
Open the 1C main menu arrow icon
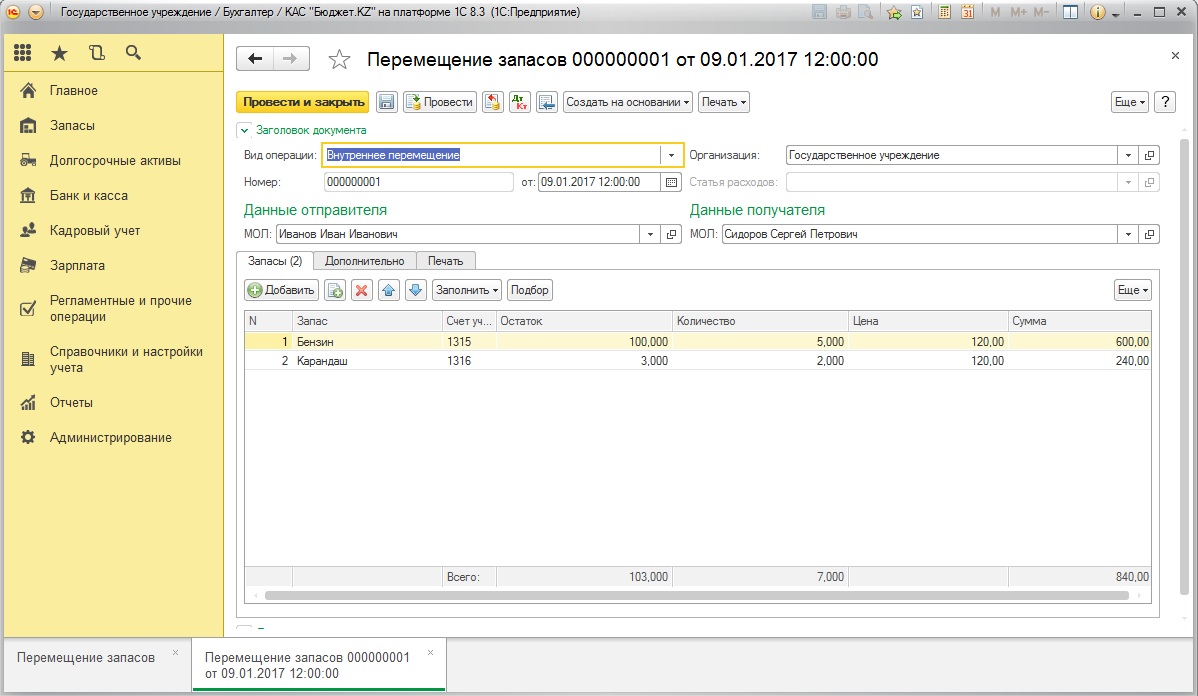[35, 12]
